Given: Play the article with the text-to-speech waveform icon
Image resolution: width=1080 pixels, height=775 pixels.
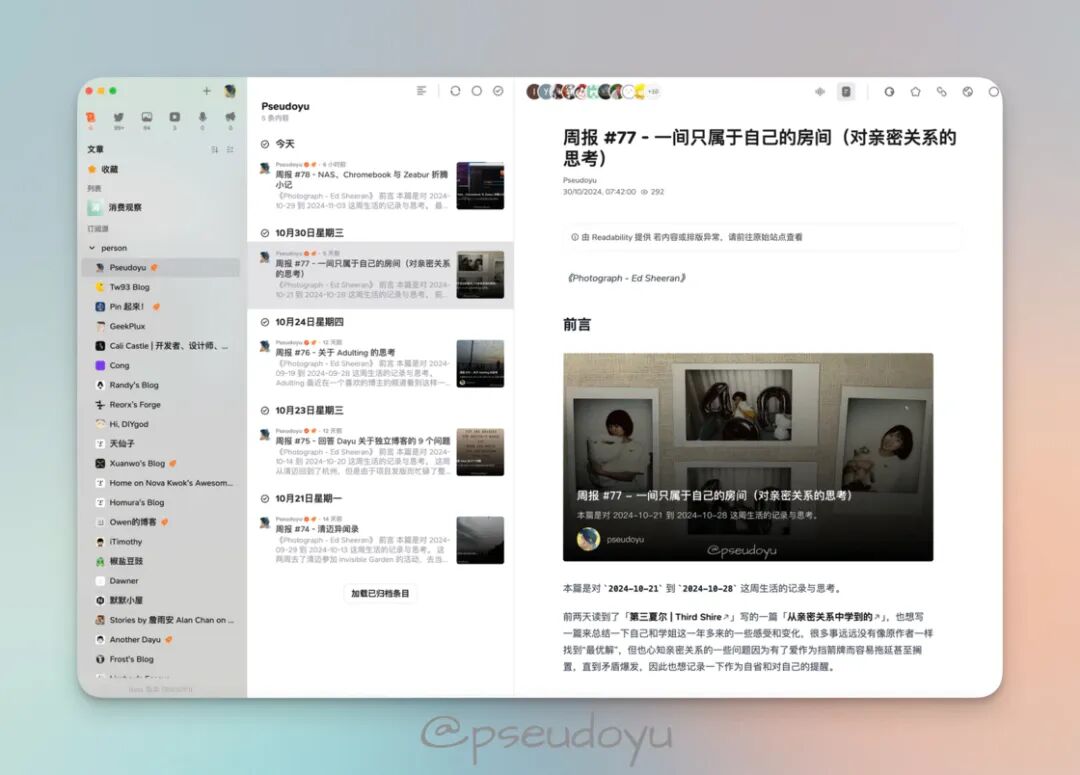Looking at the screenshot, I should 820,92.
